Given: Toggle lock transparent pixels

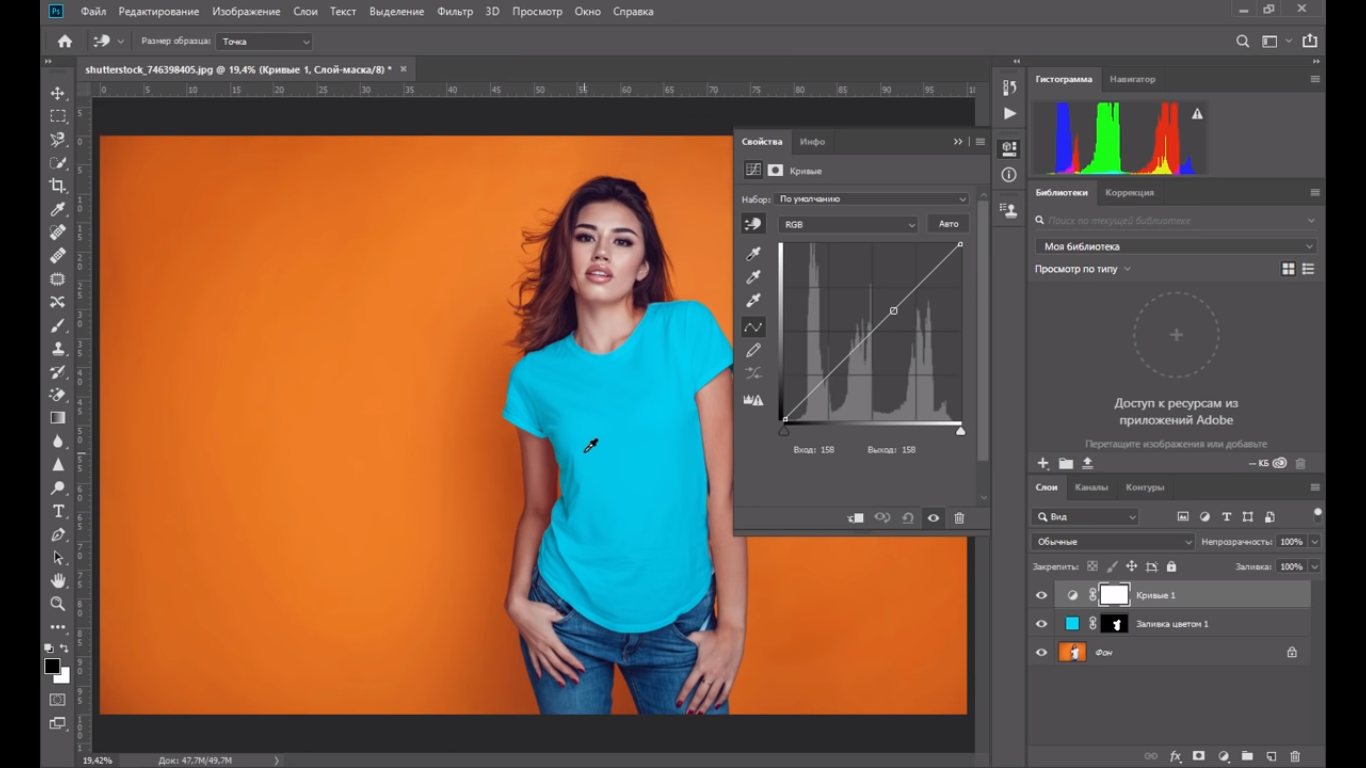Looking at the screenshot, I should pos(1092,567).
